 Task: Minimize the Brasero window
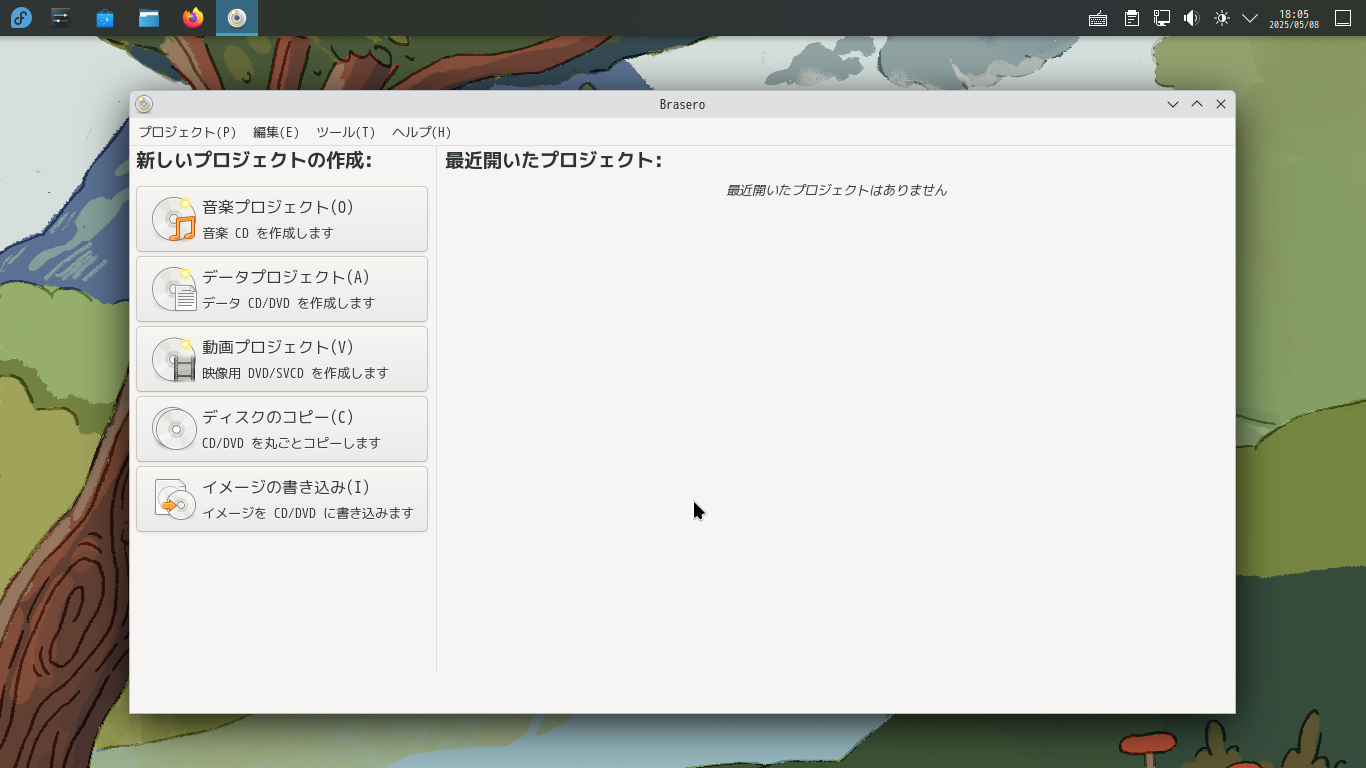pyautogui.click(x=1173, y=104)
